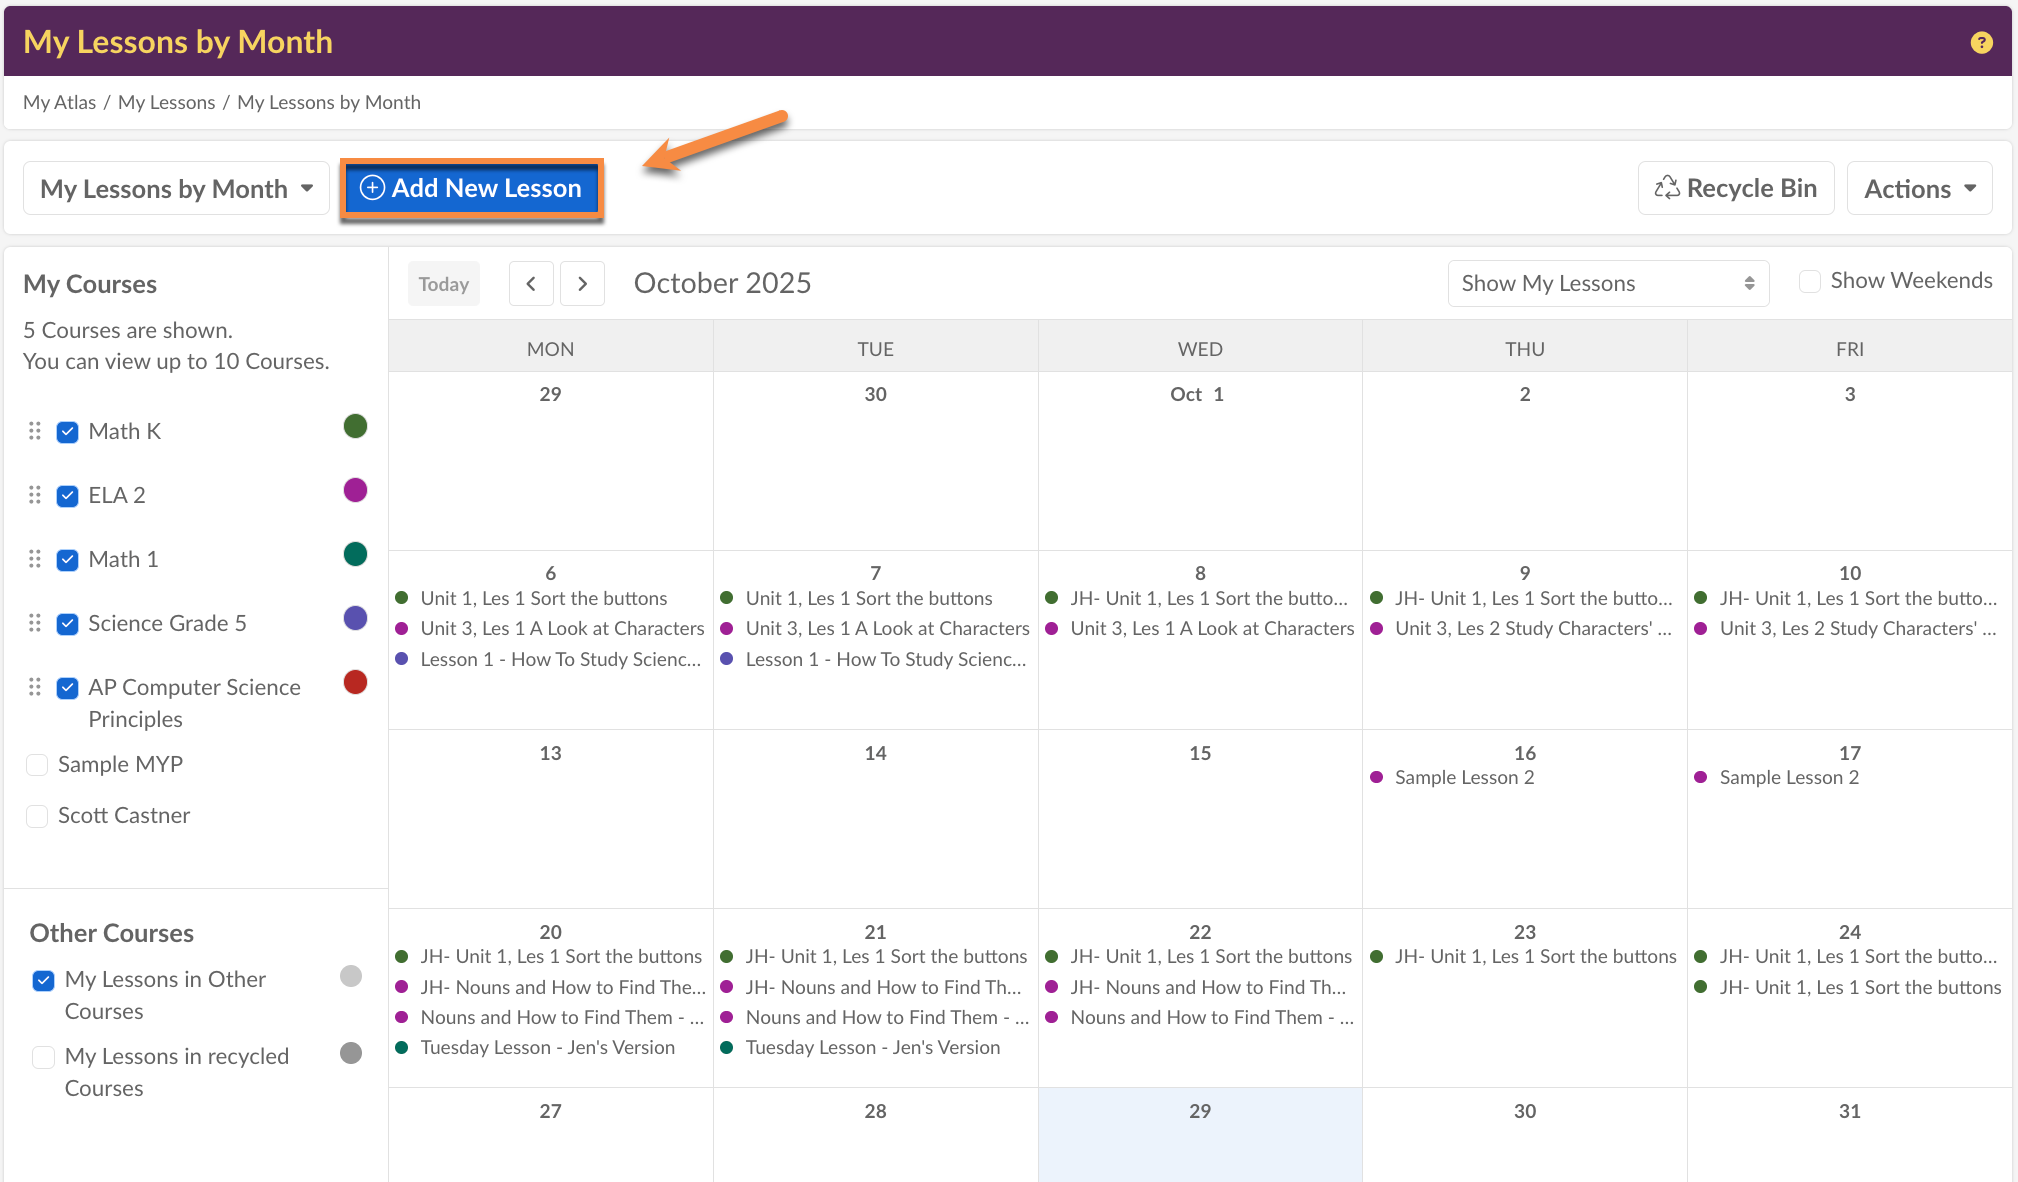
Task: Navigate to My Atlas breadcrumb
Action: (x=59, y=102)
